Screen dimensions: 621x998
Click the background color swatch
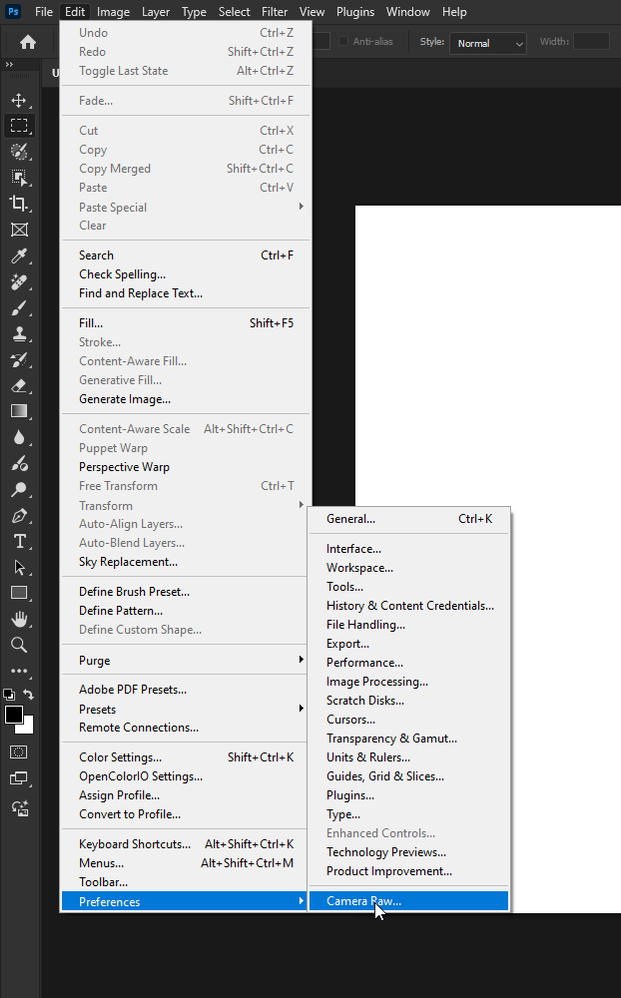[28, 728]
